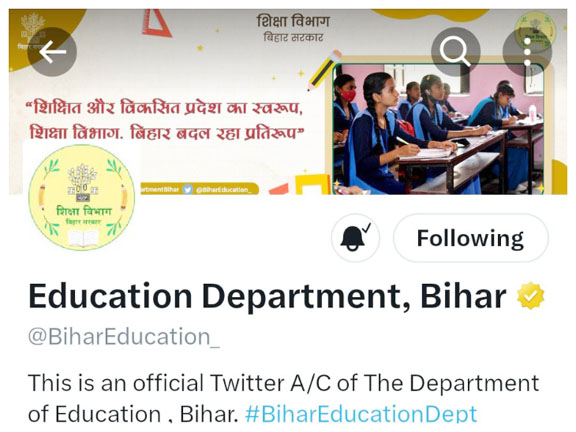This screenshot has width=576, height=432.
Task: Open search with the magnifying glass icon
Action: click(x=456, y=52)
